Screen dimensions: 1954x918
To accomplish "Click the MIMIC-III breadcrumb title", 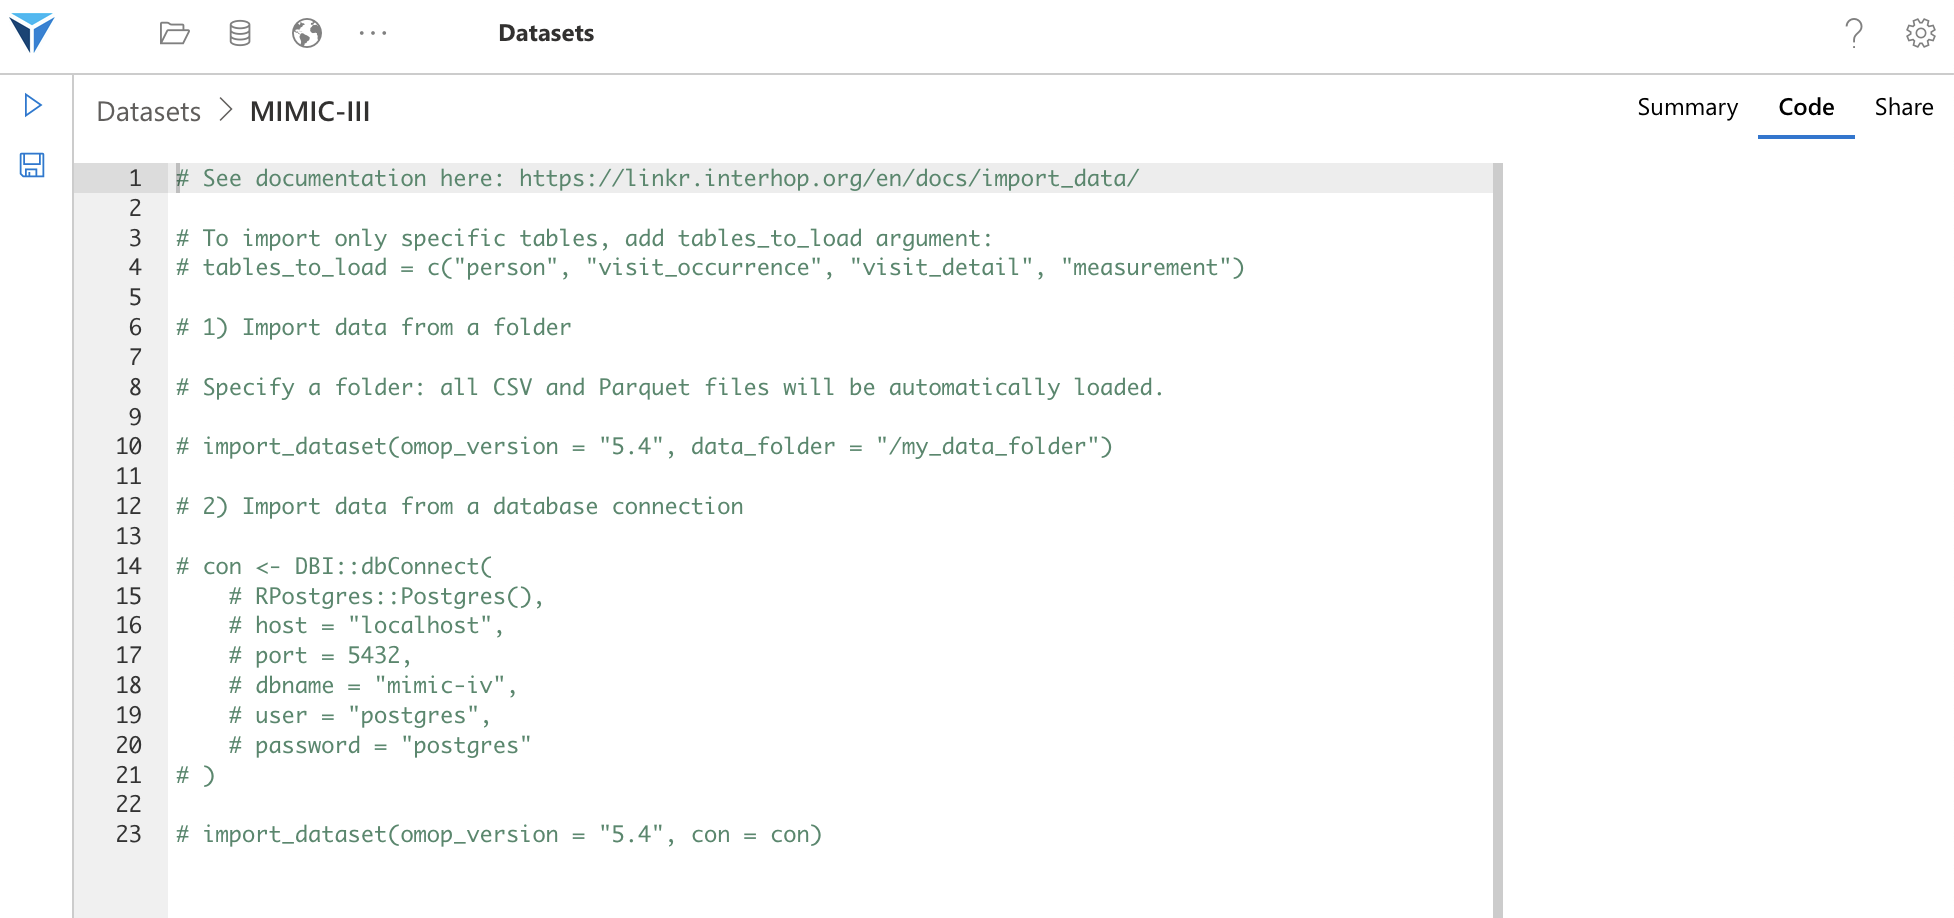I will pyautogui.click(x=310, y=111).
